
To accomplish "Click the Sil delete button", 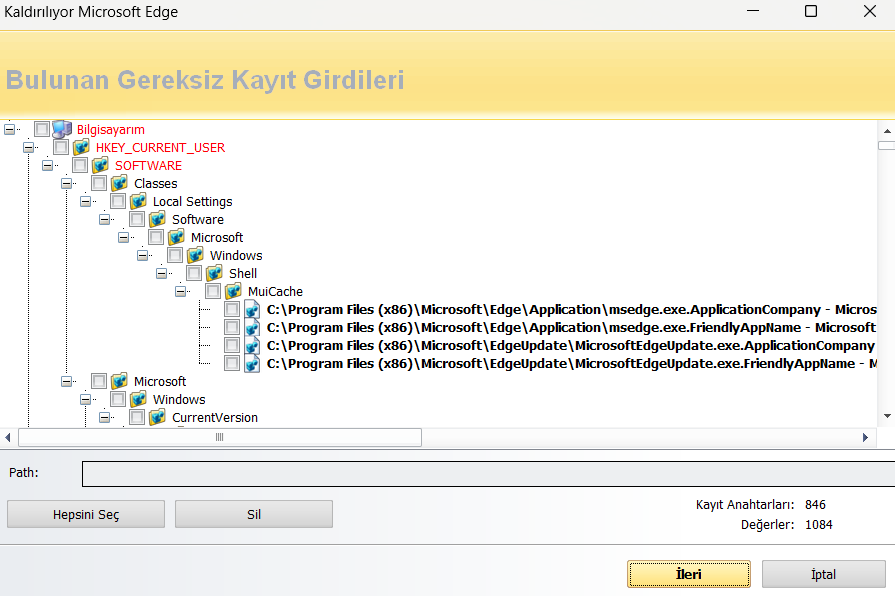I will coord(254,514).
